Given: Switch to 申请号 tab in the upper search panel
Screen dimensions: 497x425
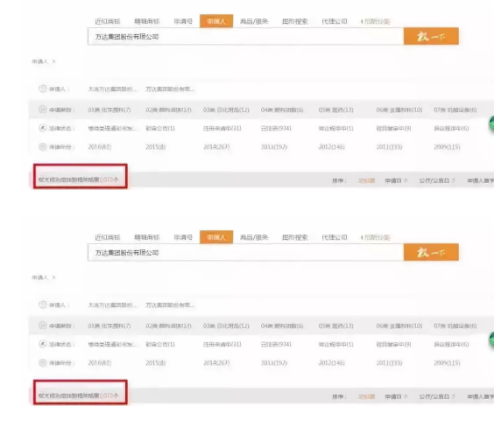Looking at the screenshot, I should [x=183, y=21].
